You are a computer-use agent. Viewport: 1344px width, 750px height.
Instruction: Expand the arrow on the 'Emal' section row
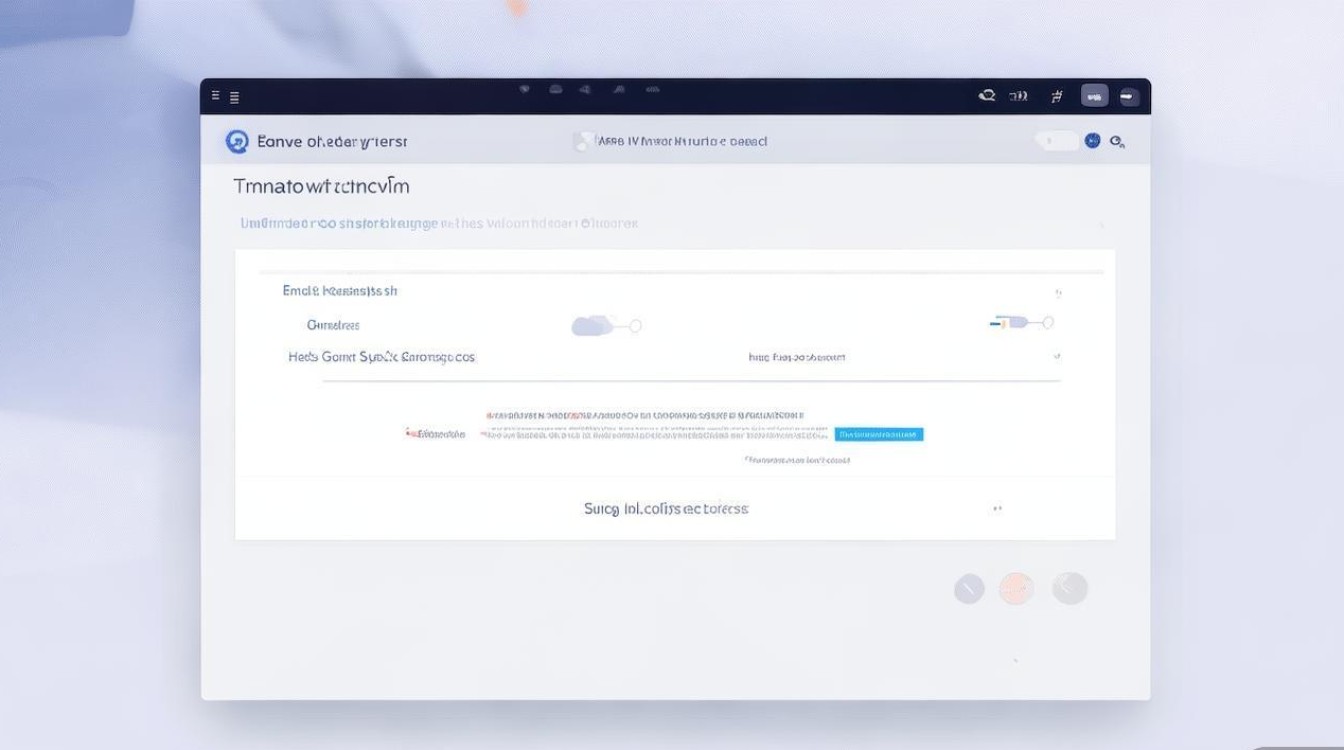coord(1058,293)
